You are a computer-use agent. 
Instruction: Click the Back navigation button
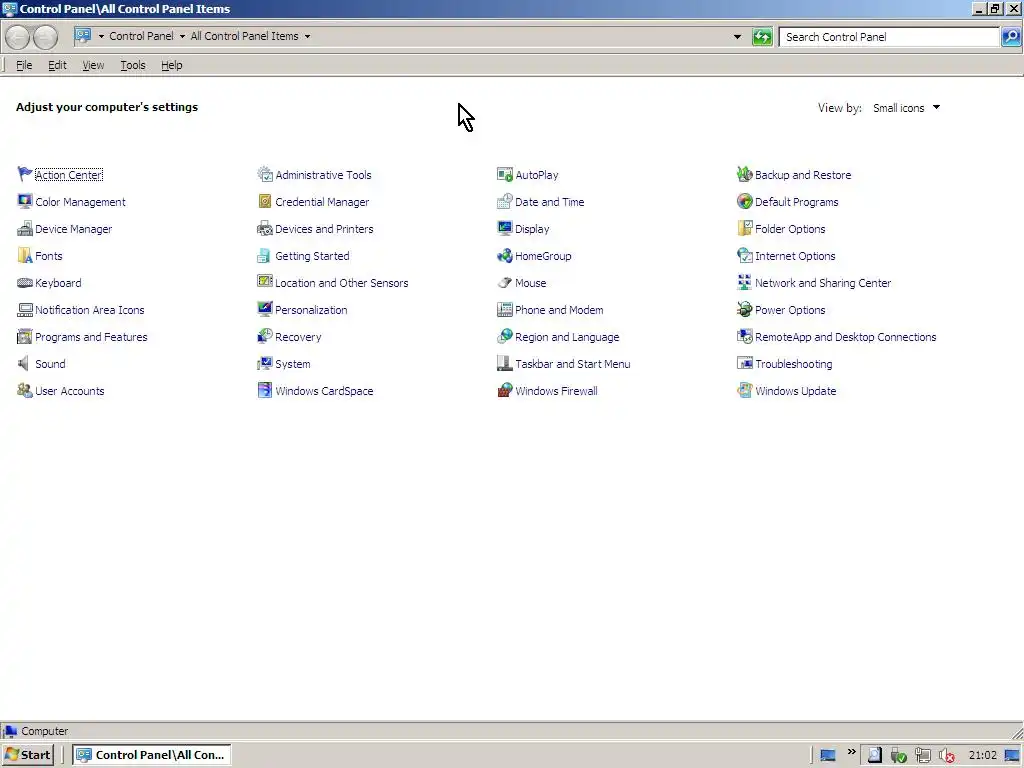coord(17,37)
